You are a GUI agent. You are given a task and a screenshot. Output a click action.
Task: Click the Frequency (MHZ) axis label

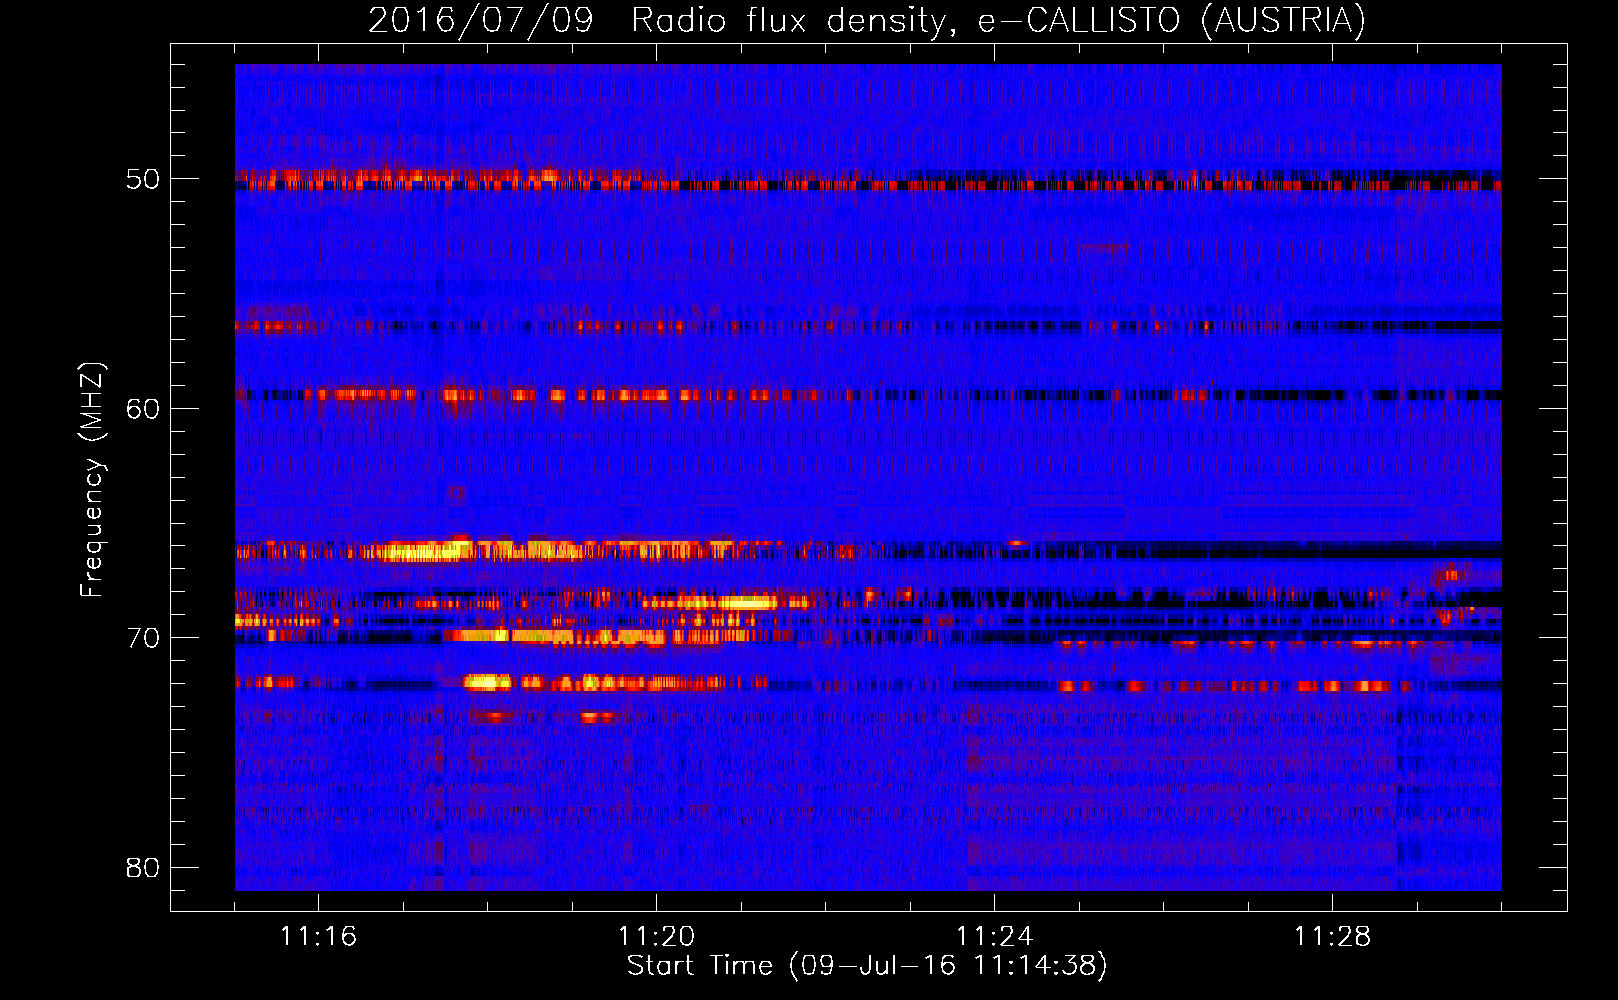(92, 479)
